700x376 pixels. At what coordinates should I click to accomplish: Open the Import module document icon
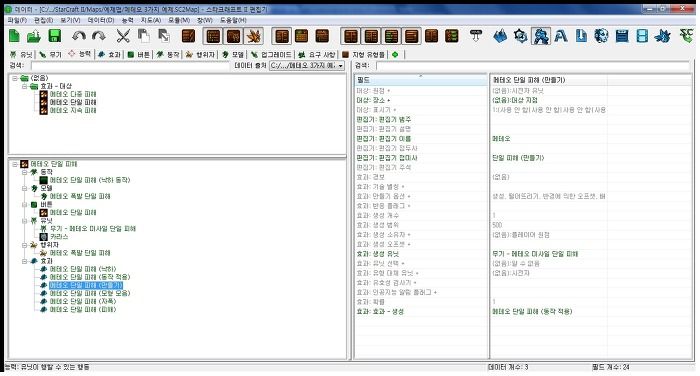click(581, 36)
